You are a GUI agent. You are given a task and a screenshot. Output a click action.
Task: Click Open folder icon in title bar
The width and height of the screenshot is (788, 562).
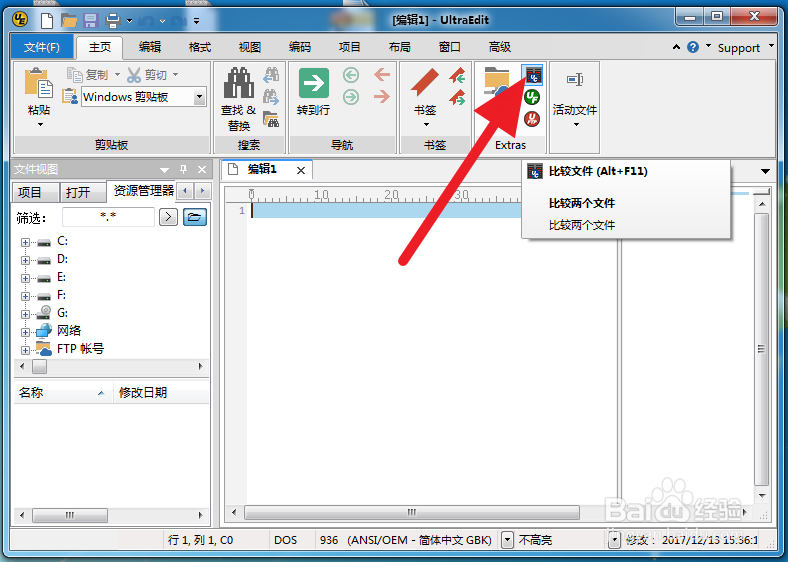pyautogui.click(x=69, y=20)
